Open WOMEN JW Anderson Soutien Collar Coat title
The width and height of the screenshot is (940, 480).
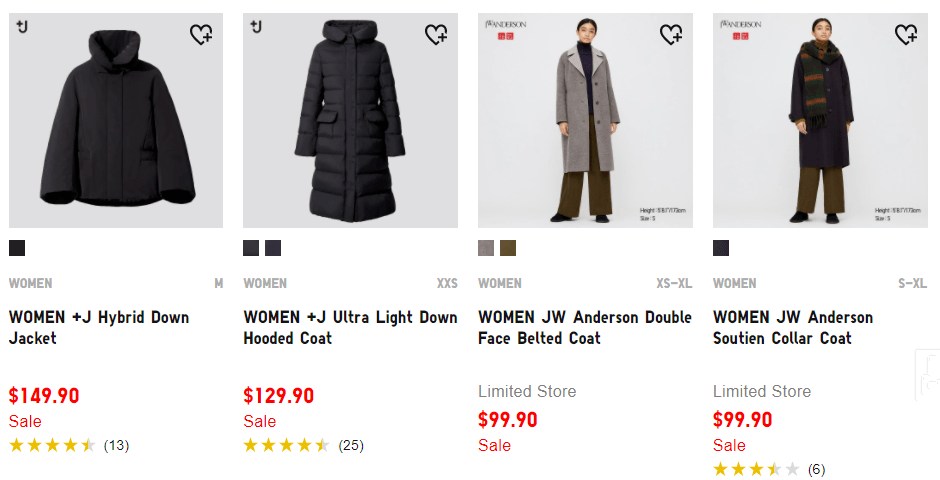pos(792,328)
